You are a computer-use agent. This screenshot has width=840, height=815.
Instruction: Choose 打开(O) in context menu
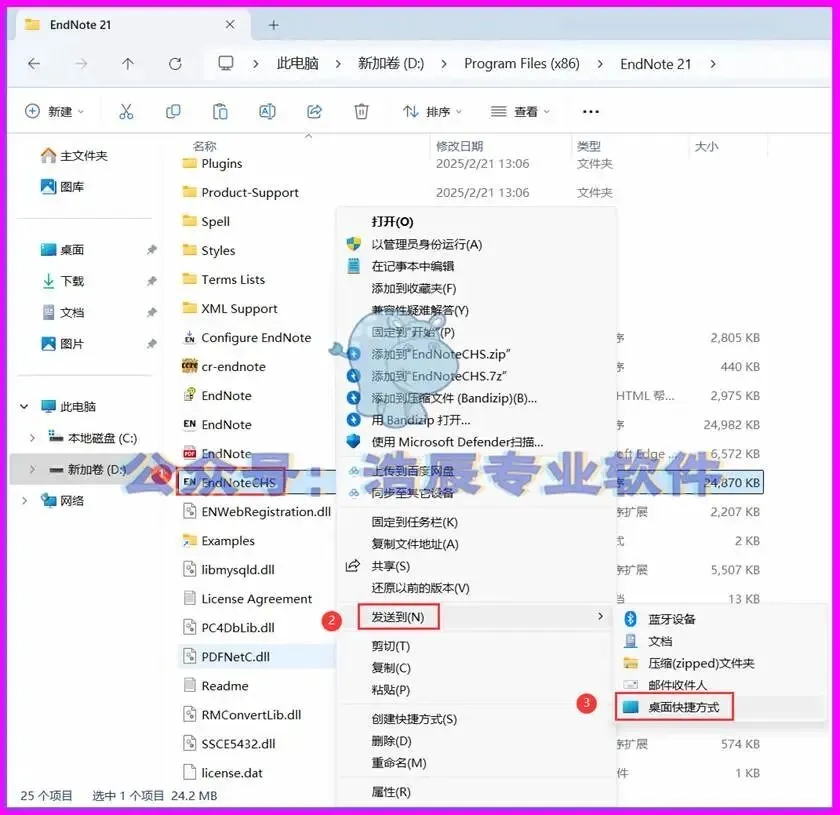click(392, 222)
